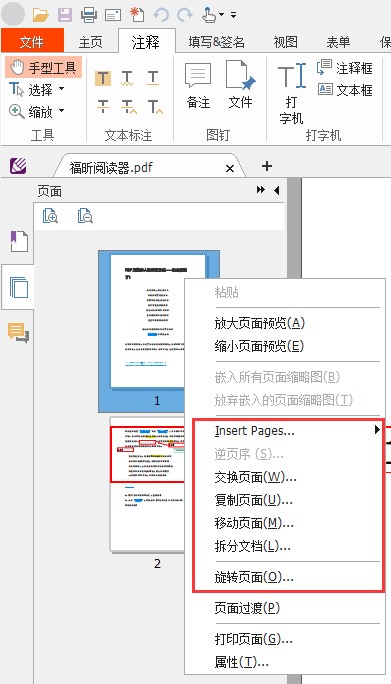Screen dimensions: 391x684
Task: Collapse the 页面 panel with left arrow
Action: 276,190
